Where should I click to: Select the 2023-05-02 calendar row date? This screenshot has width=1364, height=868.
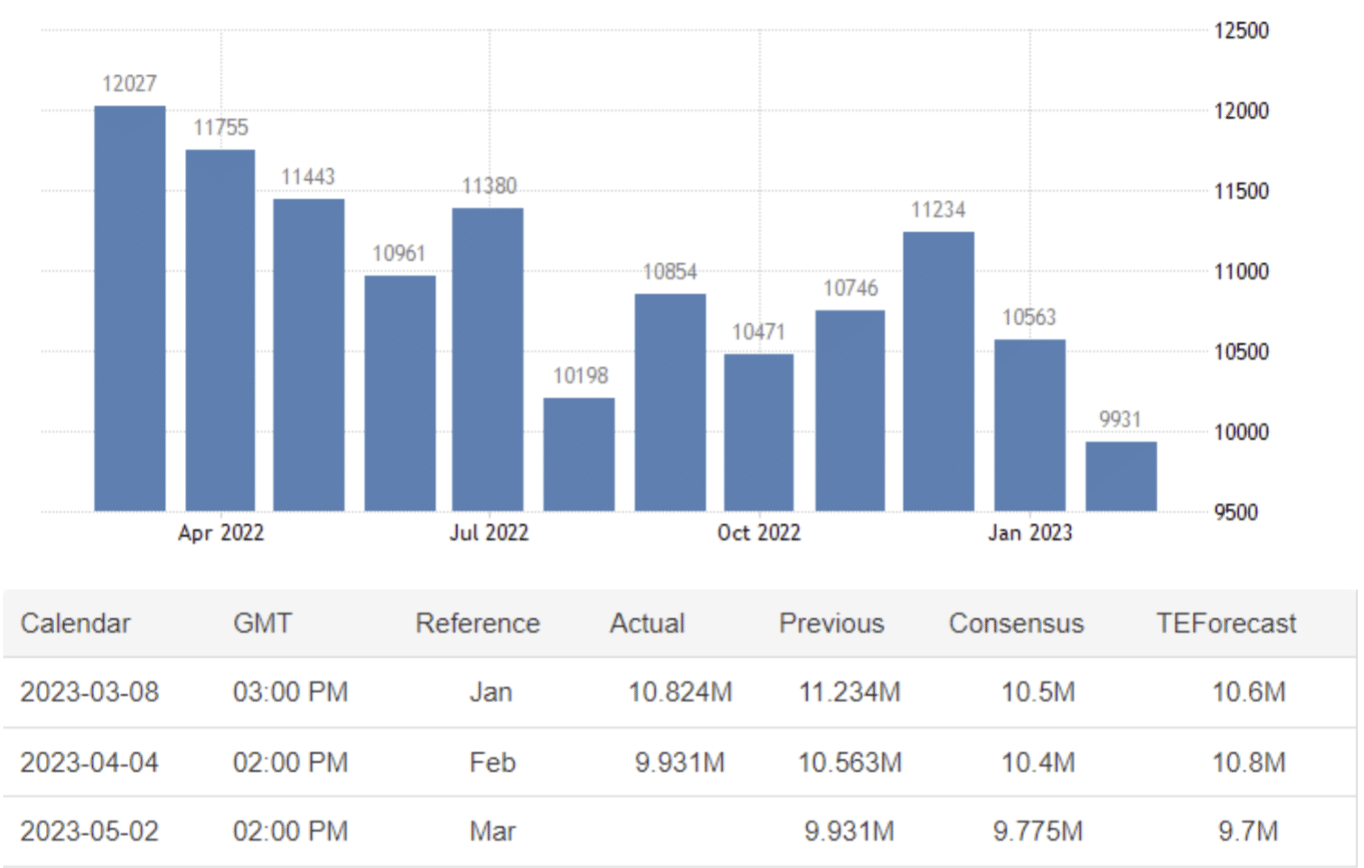coord(89,831)
